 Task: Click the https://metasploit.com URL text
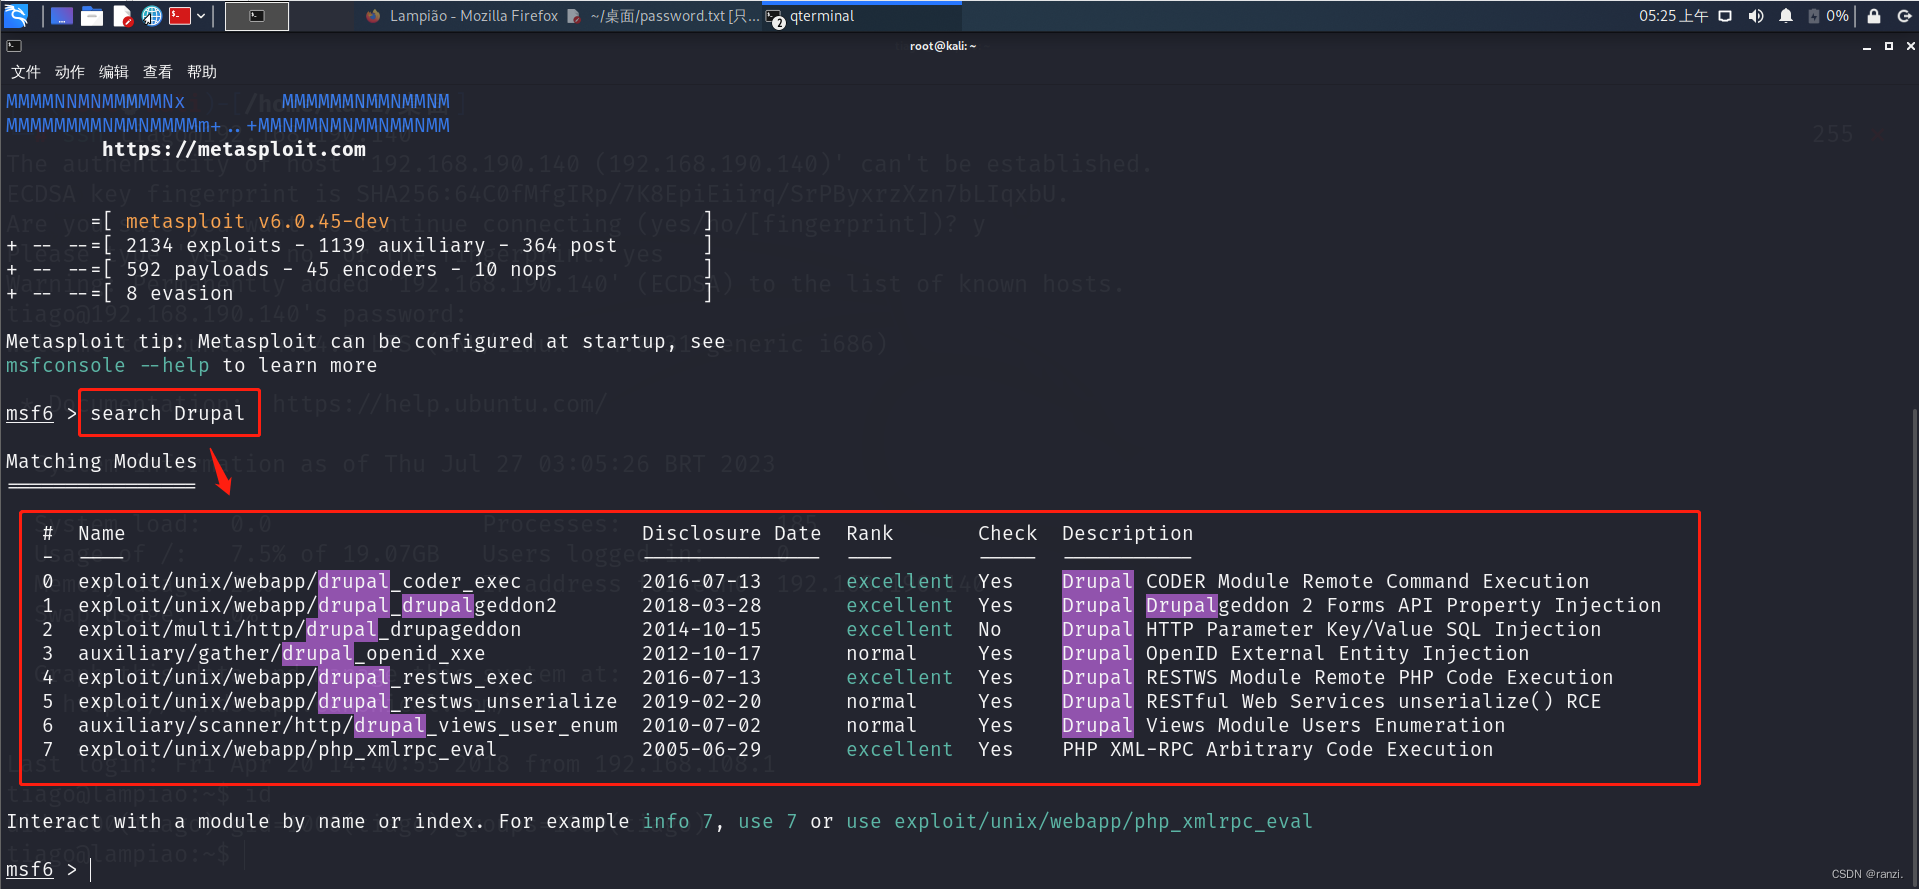[234, 149]
